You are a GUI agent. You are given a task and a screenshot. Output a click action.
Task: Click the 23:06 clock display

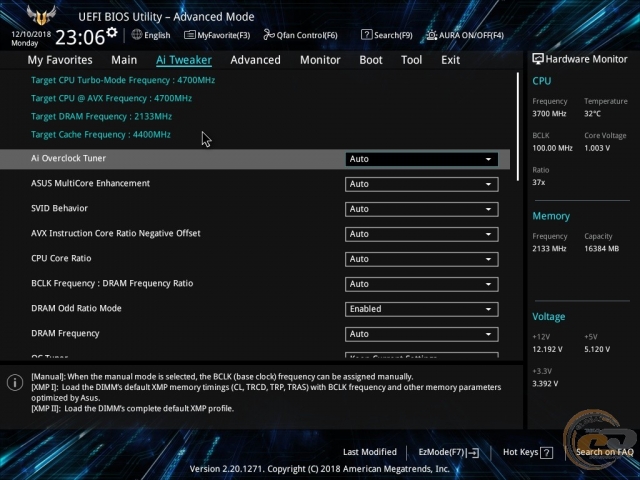[80, 37]
